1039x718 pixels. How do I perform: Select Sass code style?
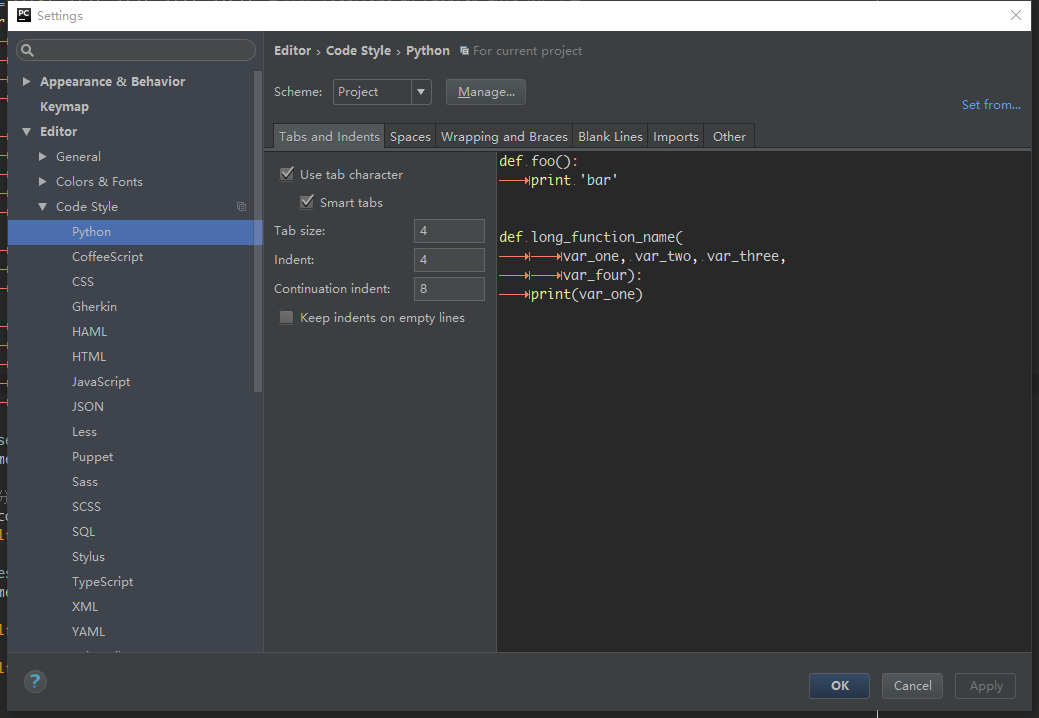85,482
